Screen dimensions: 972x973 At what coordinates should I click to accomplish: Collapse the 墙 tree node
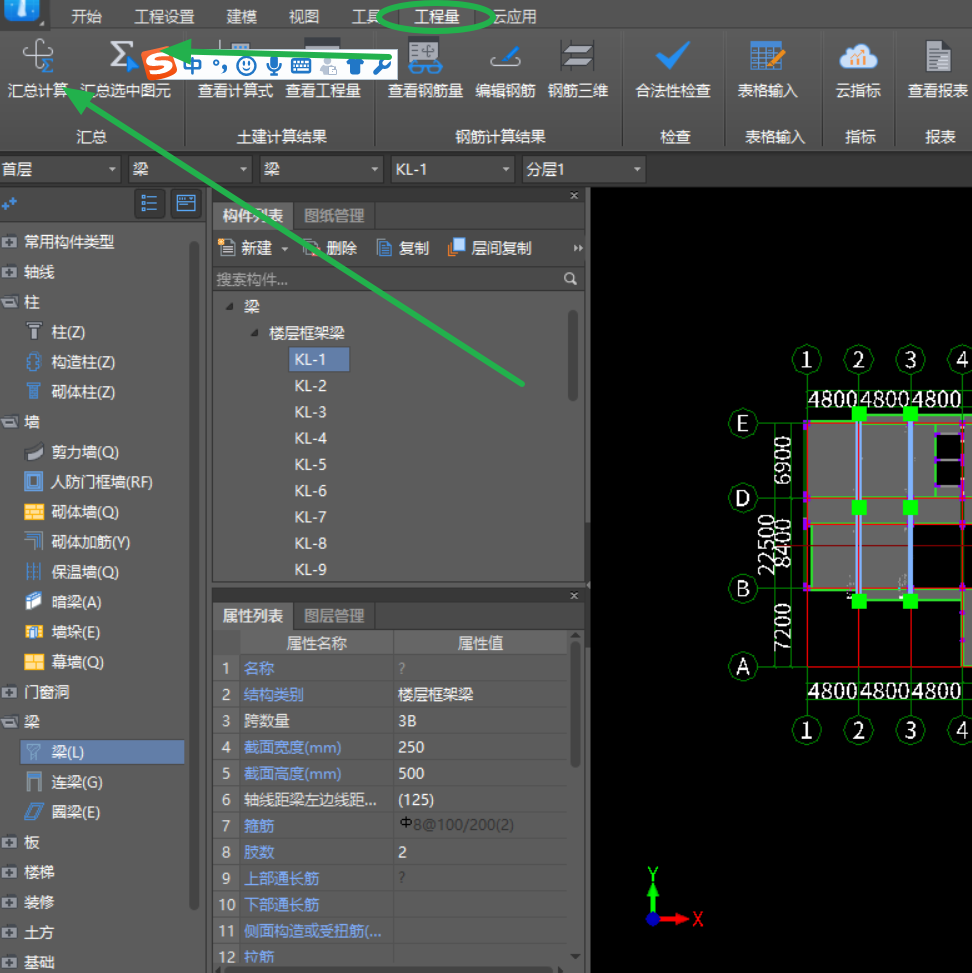[x=9, y=421]
